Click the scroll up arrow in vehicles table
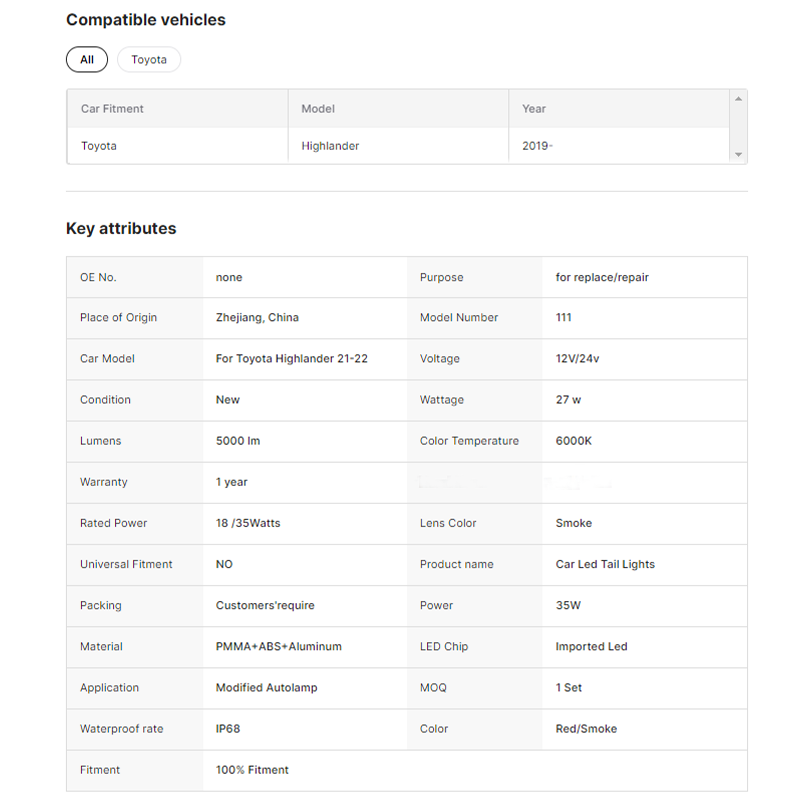The height and width of the screenshot is (800, 800). pyautogui.click(x=738, y=99)
